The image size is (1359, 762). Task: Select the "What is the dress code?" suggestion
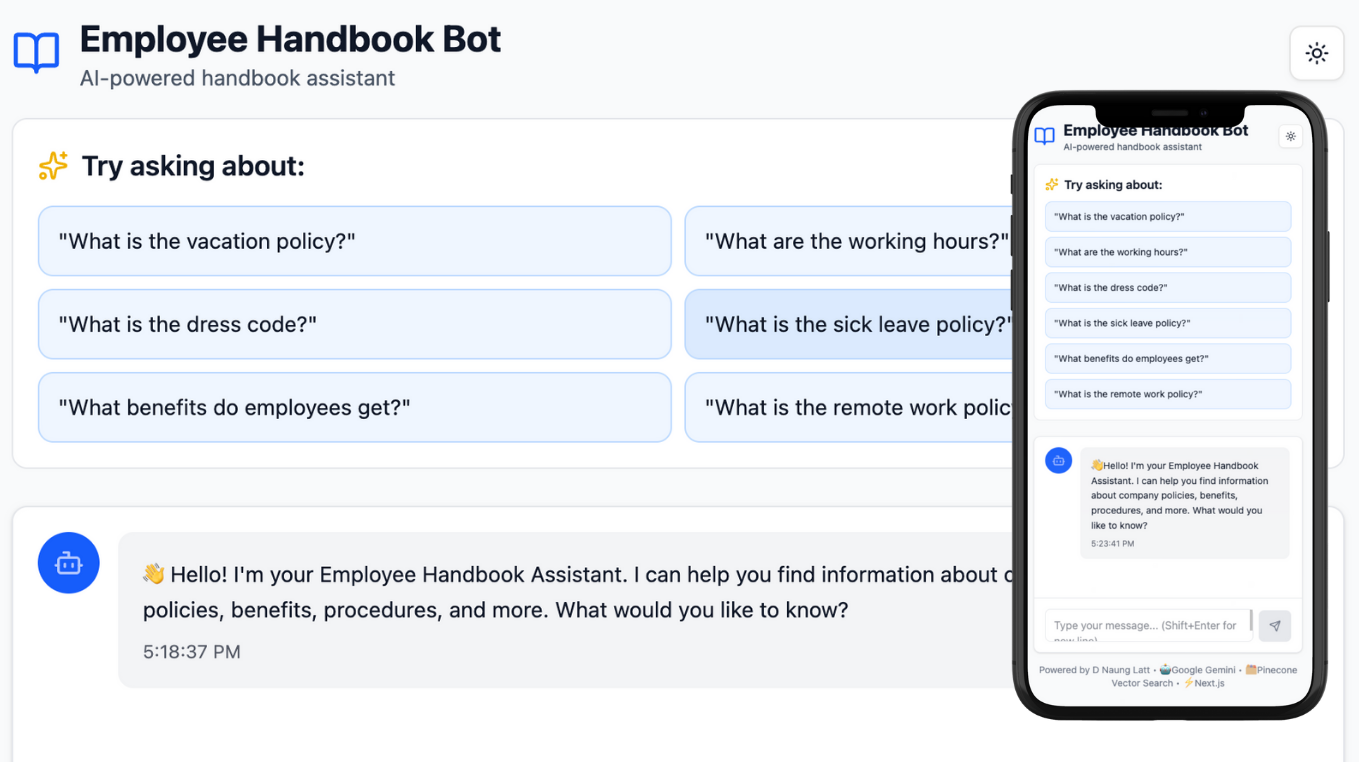(x=355, y=324)
